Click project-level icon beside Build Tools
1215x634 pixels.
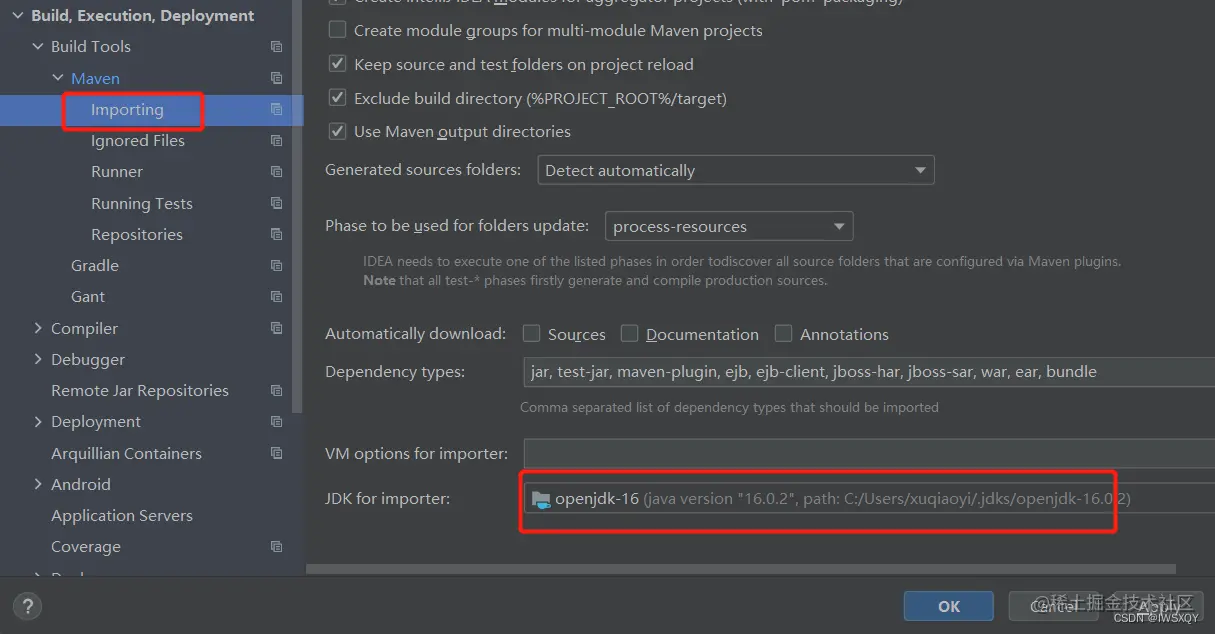point(277,47)
